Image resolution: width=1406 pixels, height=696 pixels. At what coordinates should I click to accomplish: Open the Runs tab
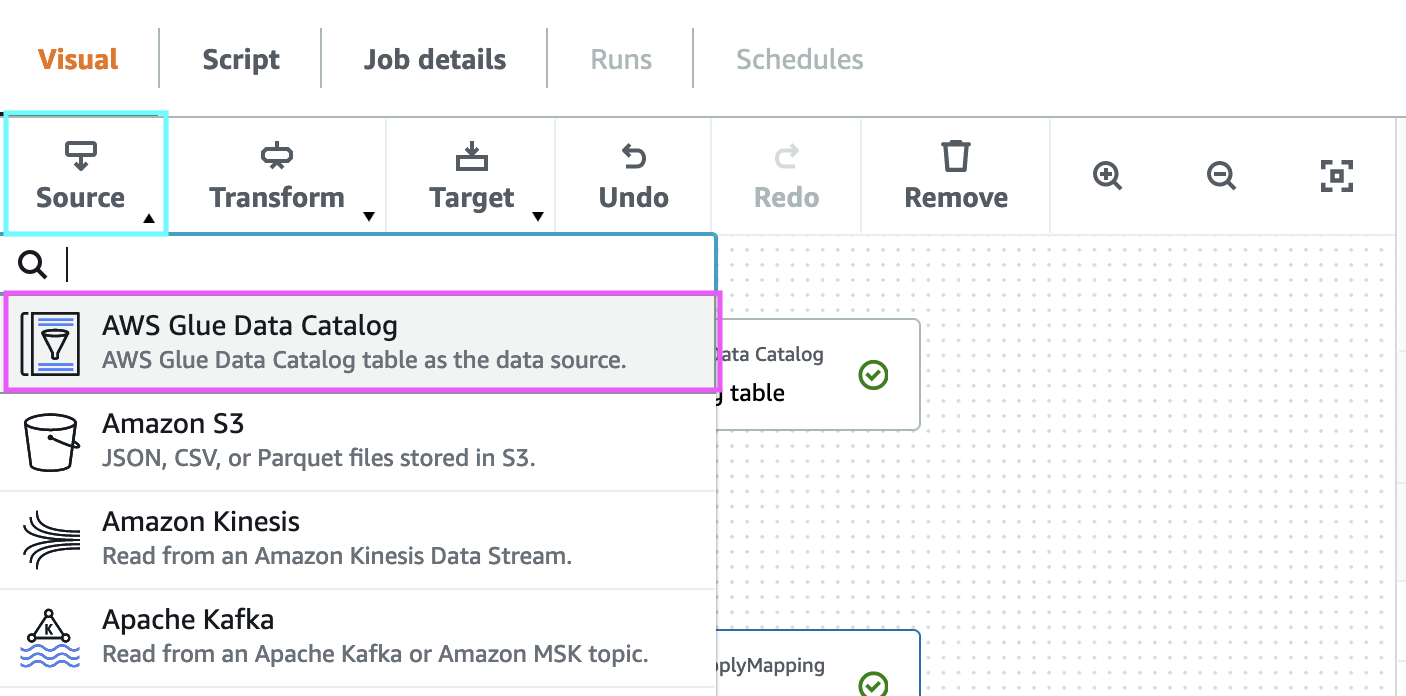pyautogui.click(x=621, y=60)
